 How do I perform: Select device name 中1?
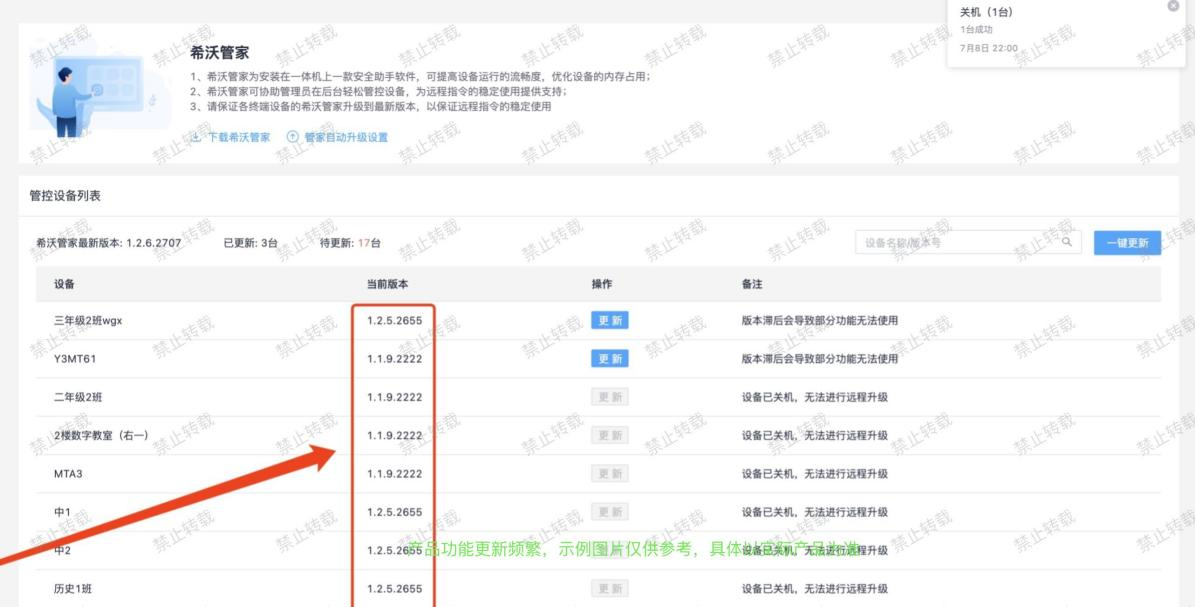62,512
